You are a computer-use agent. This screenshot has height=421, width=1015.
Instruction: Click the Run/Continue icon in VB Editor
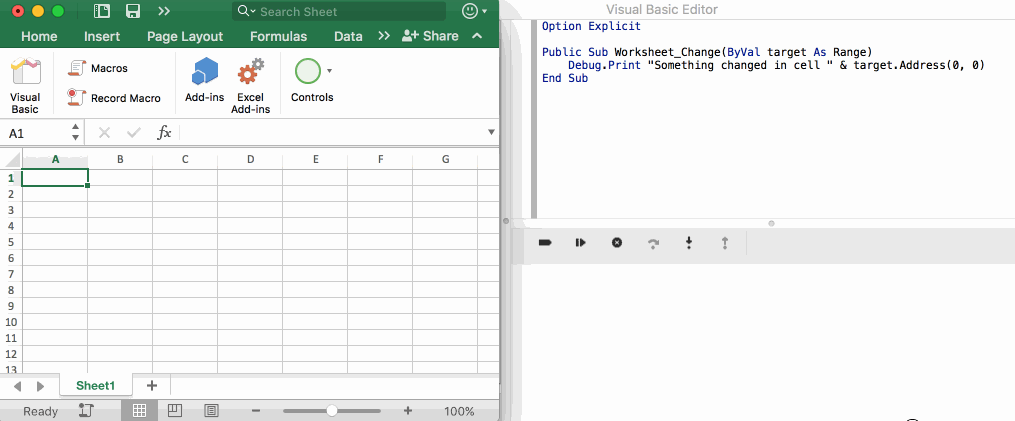point(581,243)
